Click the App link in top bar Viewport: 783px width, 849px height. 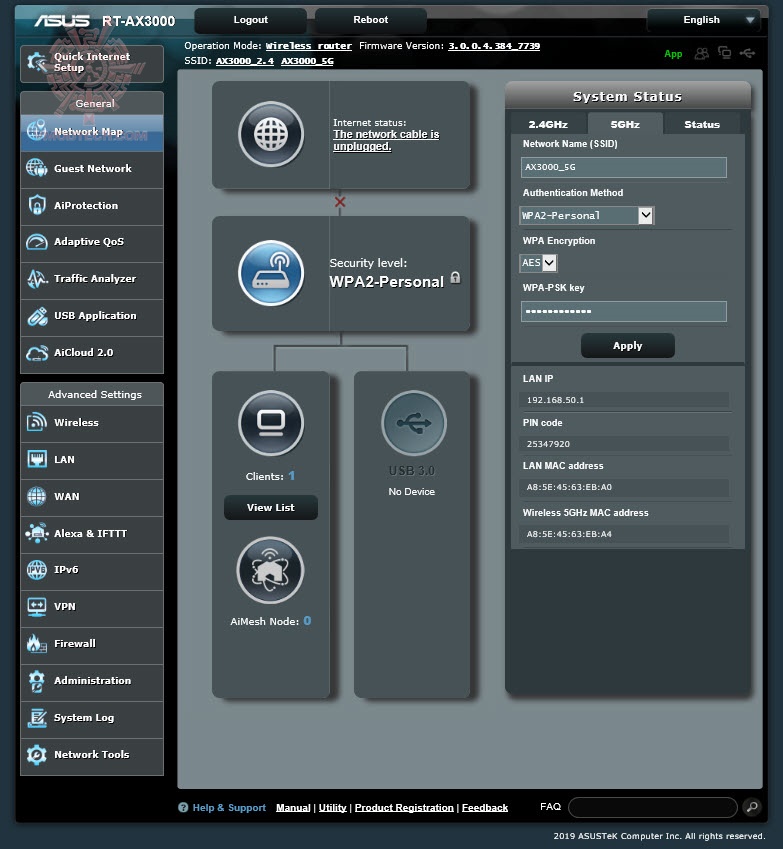tap(673, 54)
